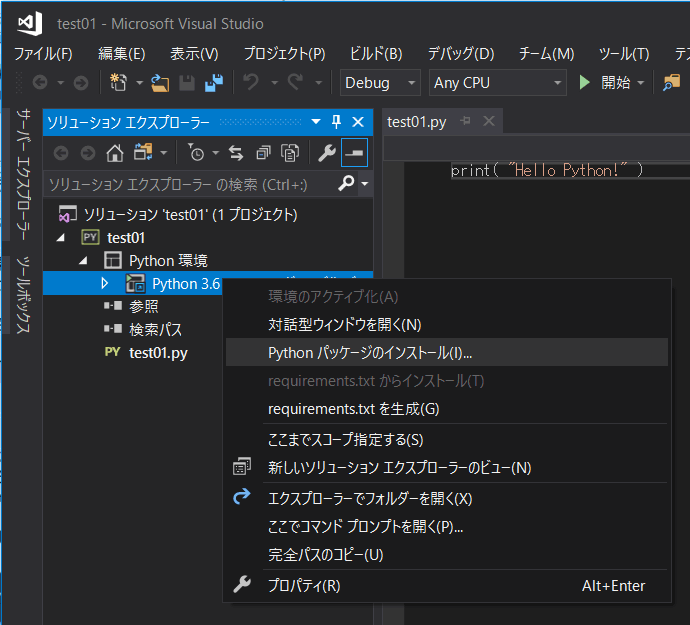Screen dimensions: 690x625
Task: Select ここまでスコープ指定する(S) menu item
Action: [447, 439]
